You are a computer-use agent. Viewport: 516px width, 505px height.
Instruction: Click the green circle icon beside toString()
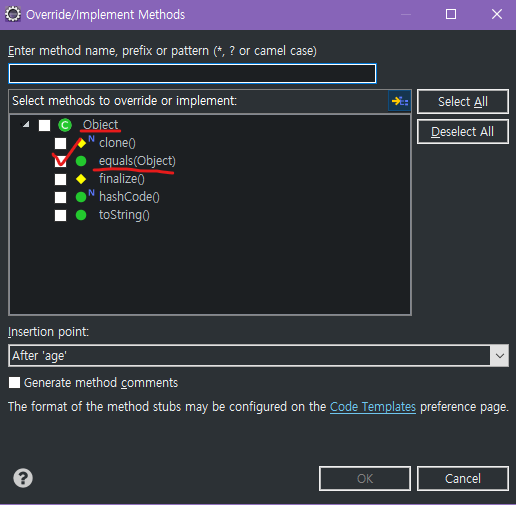pyautogui.click(x=81, y=215)
